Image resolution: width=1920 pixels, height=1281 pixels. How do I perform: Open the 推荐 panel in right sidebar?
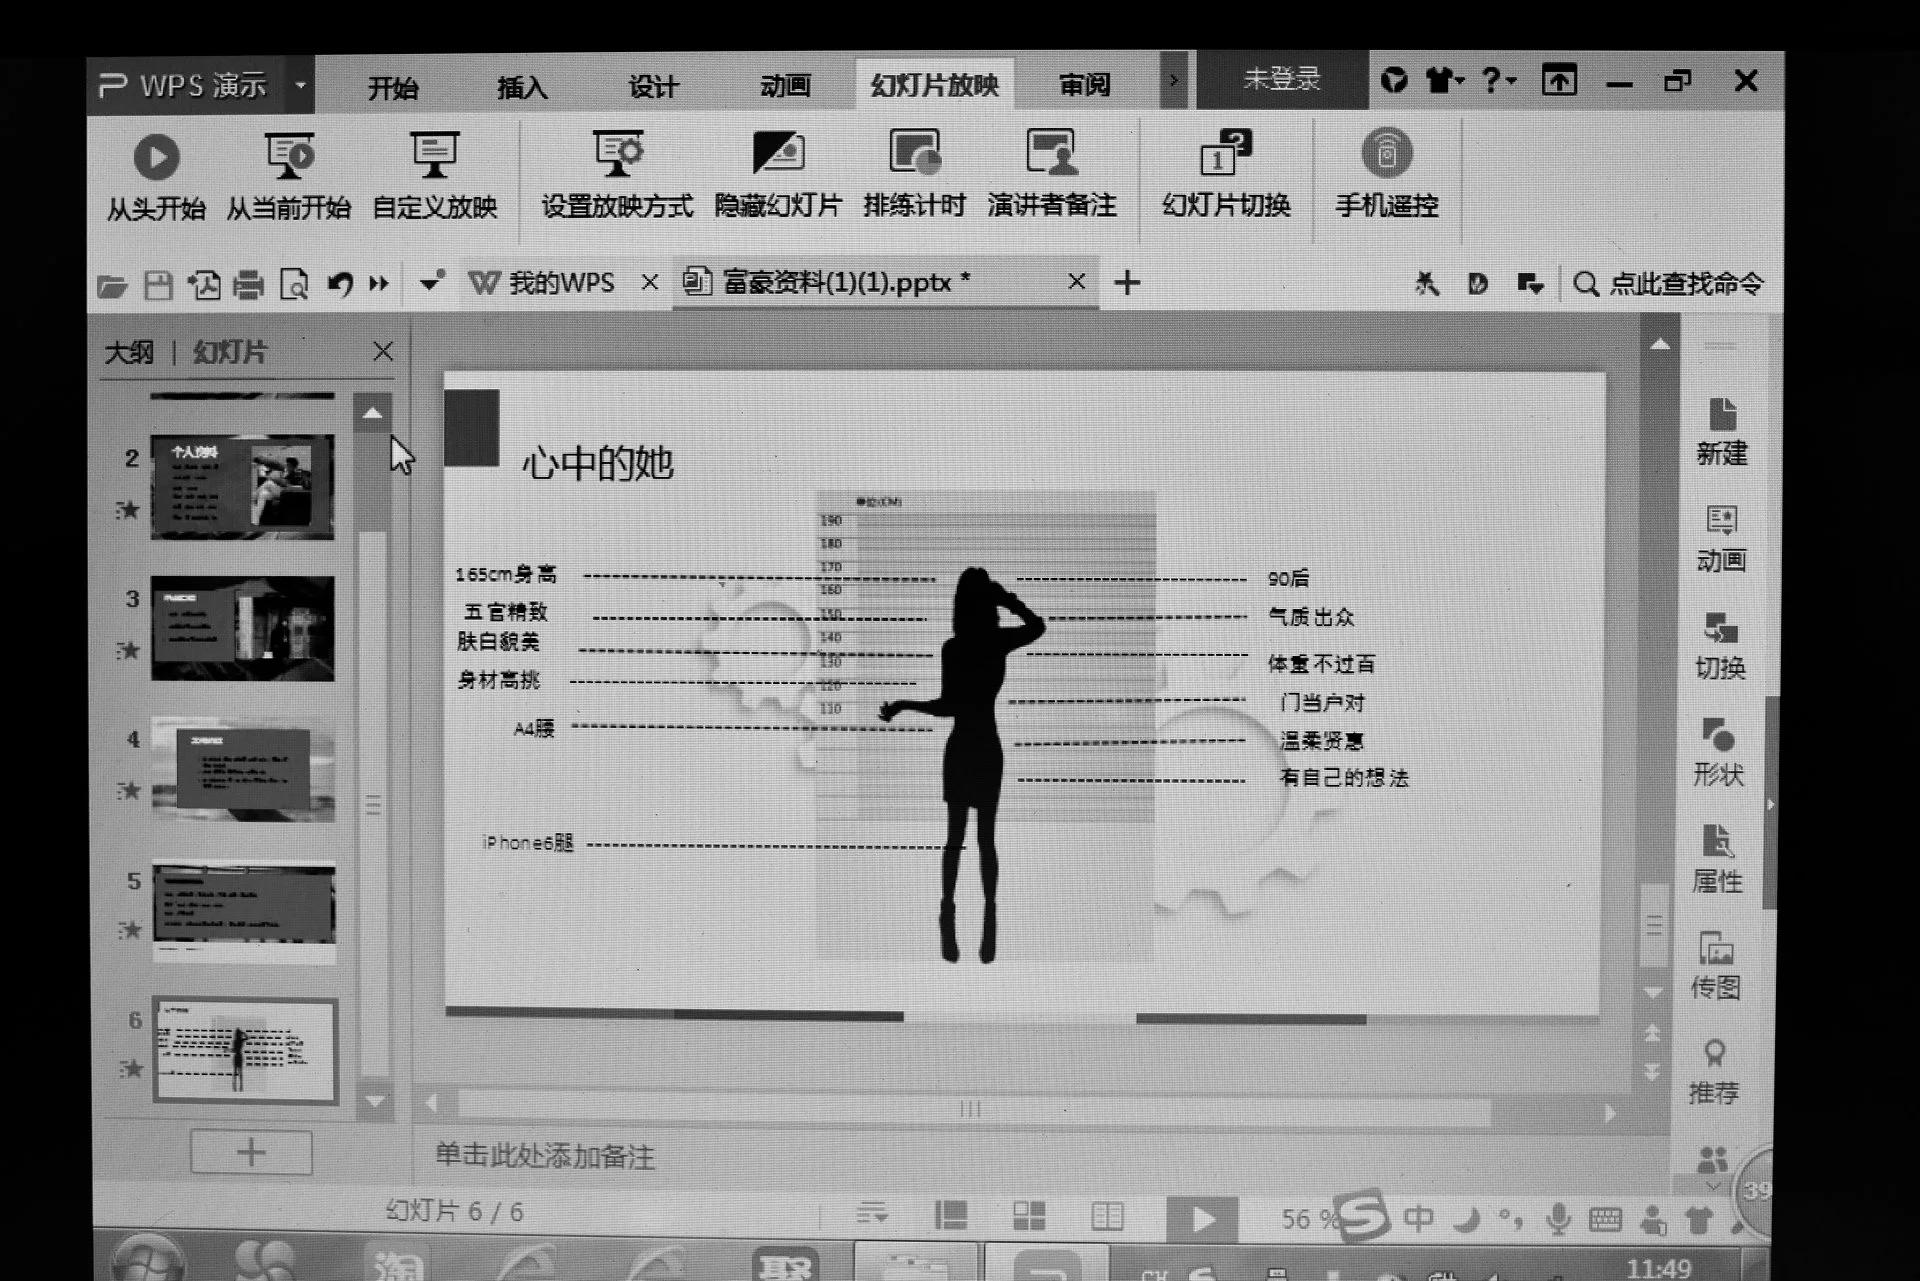click(x=1714, y=1072)
